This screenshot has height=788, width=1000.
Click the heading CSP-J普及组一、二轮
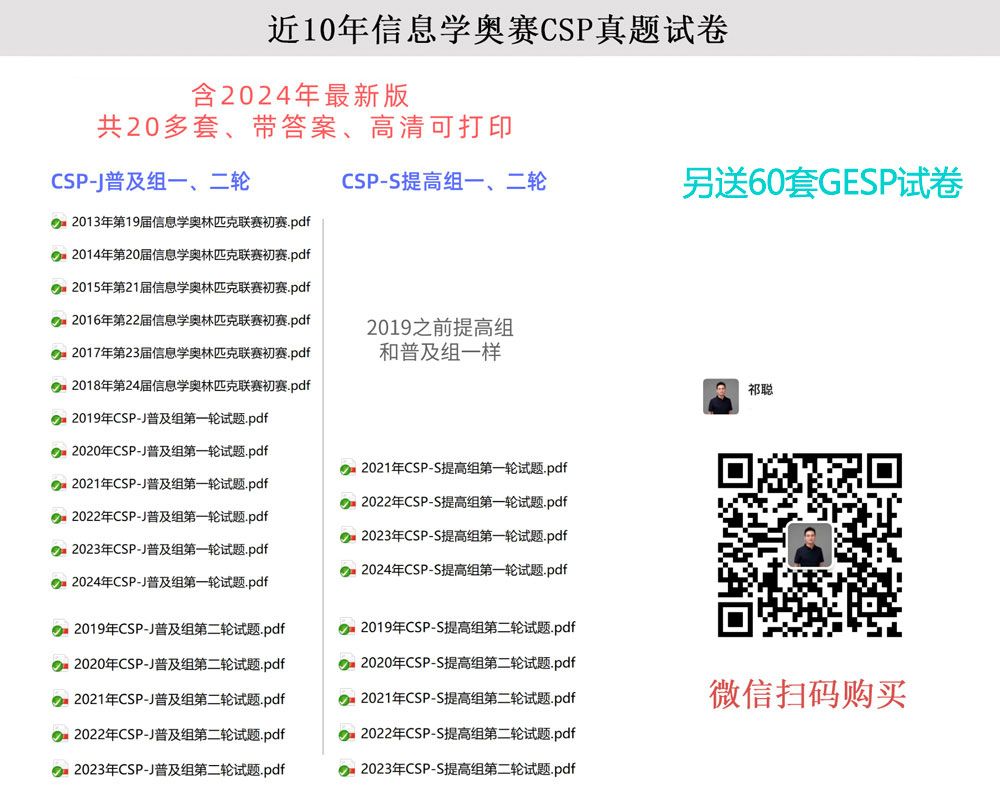[150, 181]
